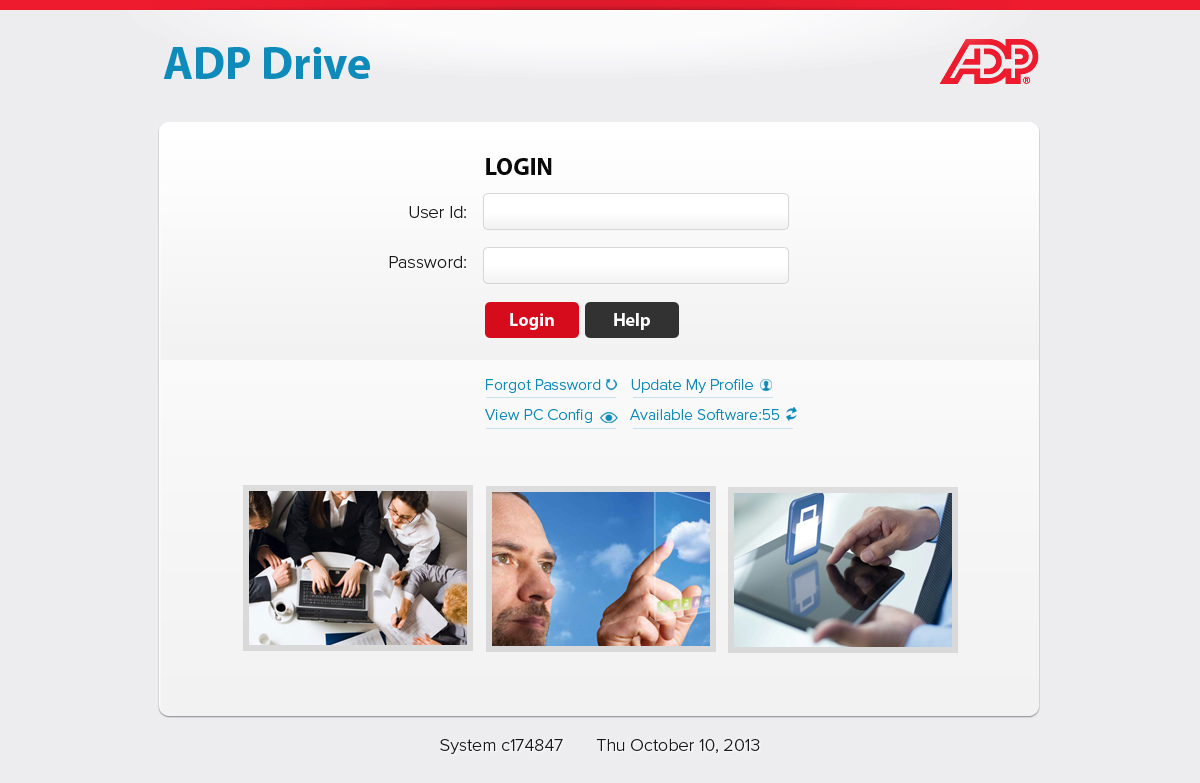Click the sync arrows icon beside Available Software
Screen dimensions: 1200x783
pos(791,414)
